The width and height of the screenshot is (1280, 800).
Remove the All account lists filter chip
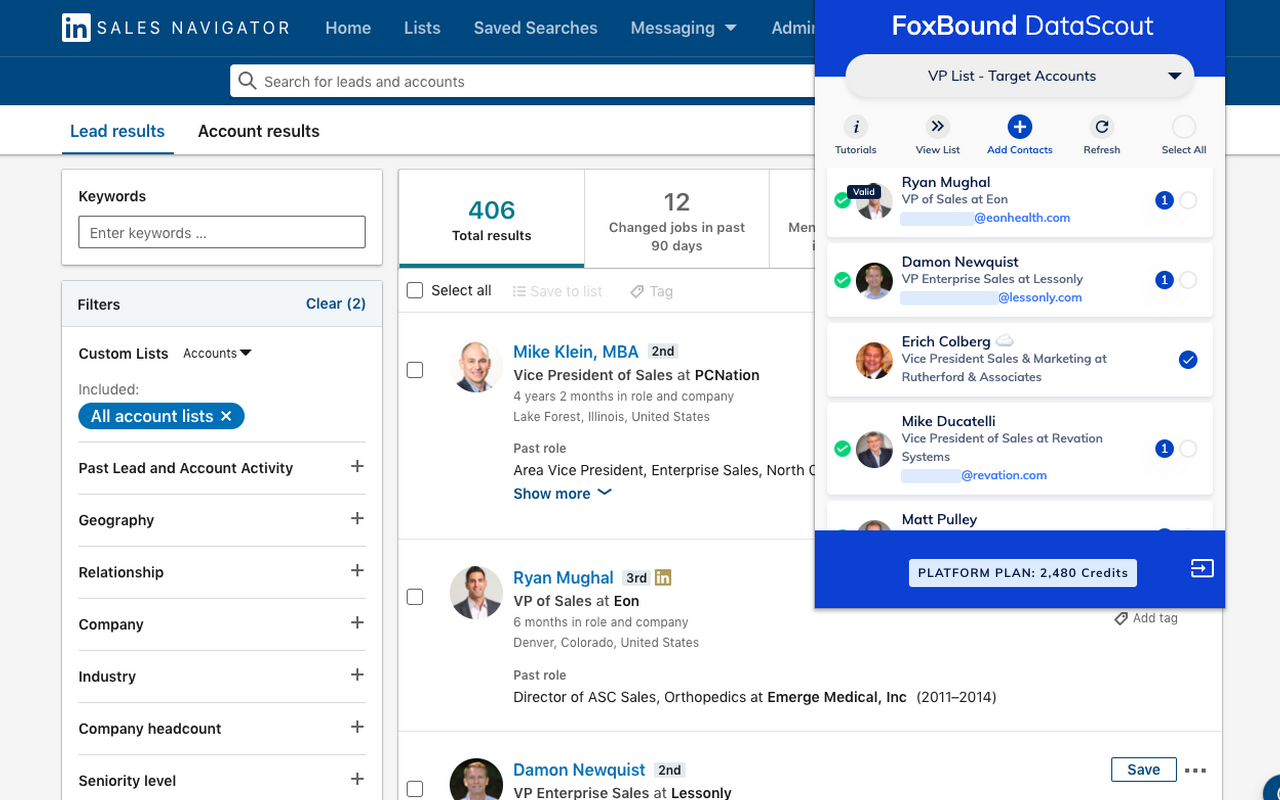[226, 416]
